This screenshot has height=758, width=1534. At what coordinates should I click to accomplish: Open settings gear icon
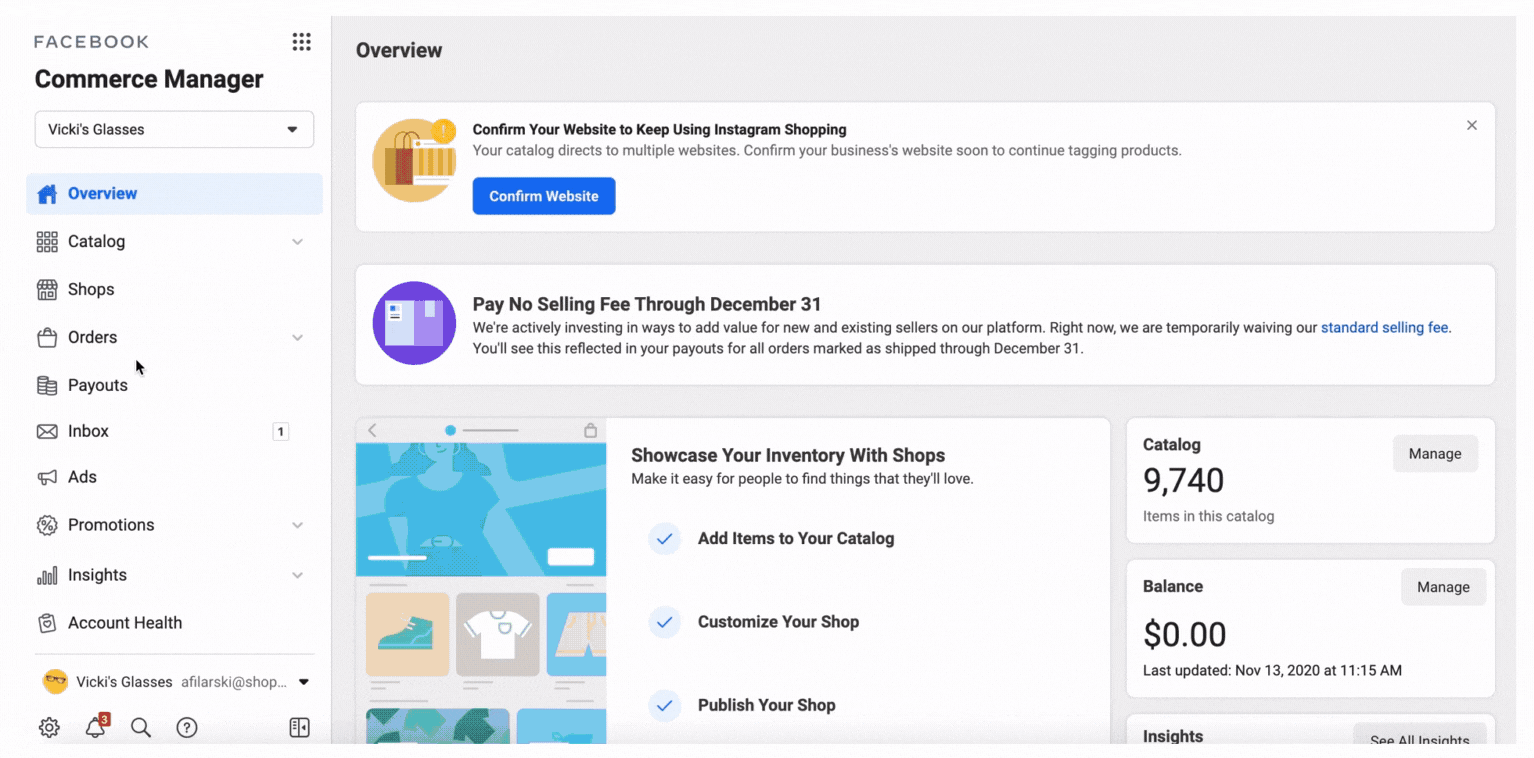(x=49, y=728)
